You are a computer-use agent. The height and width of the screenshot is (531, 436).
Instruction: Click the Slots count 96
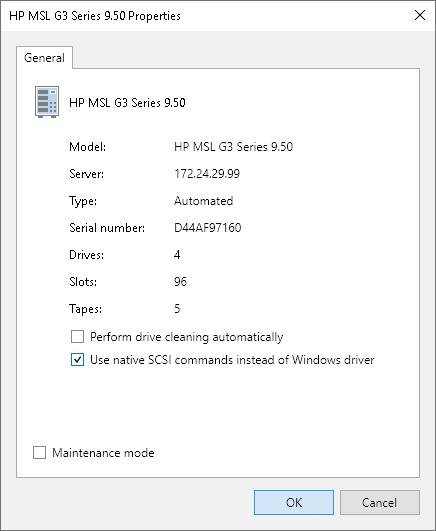(181, 281)
